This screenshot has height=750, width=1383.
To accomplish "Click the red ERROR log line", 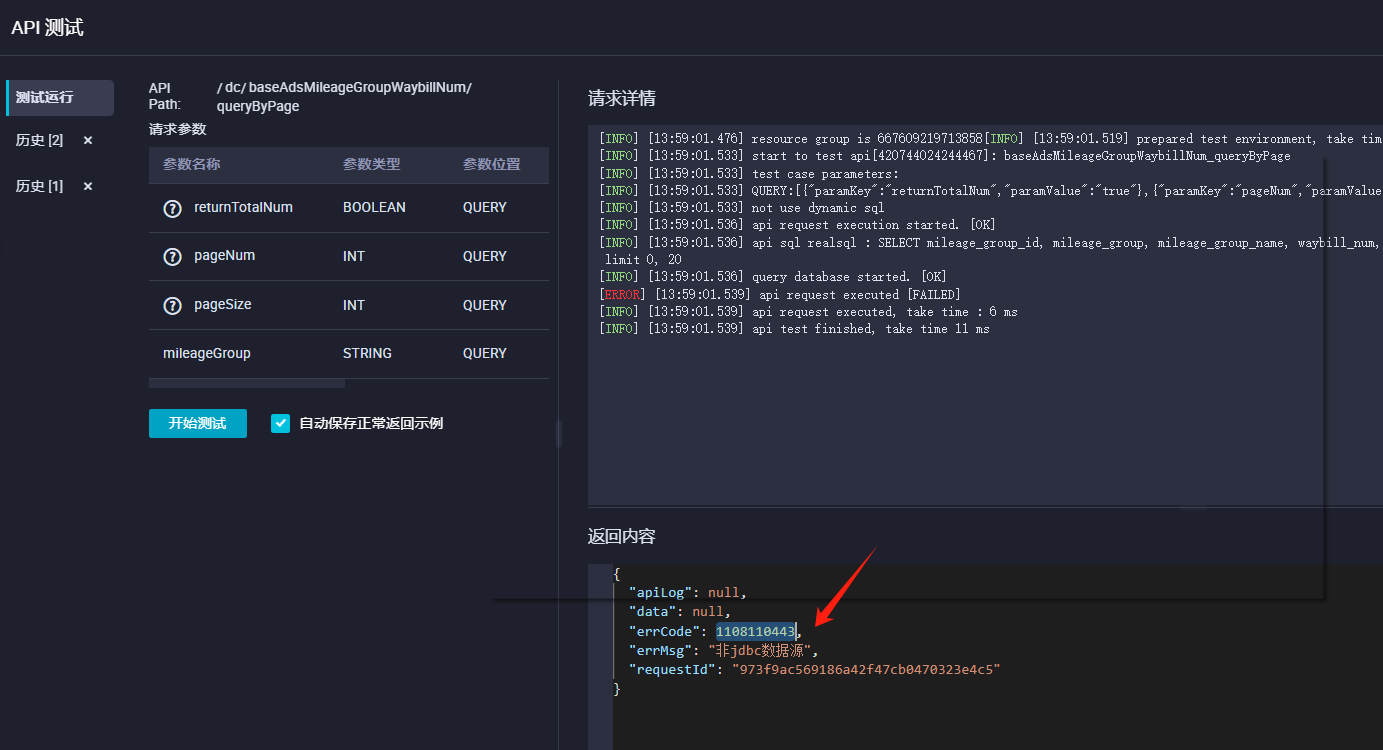I will (779, 294).
